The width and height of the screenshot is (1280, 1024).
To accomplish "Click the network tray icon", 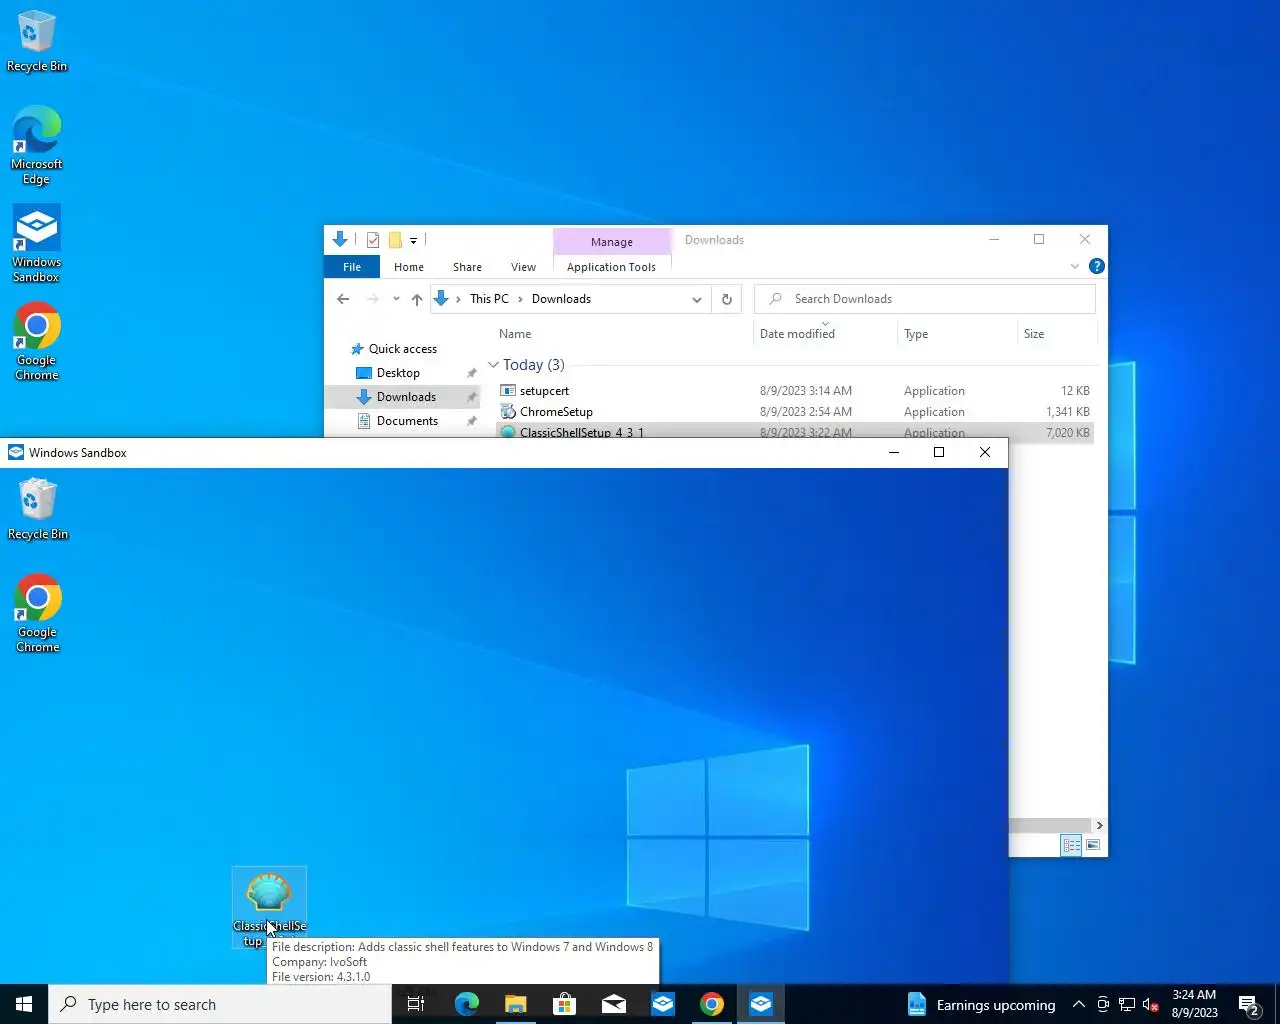I will click(x=1127, y=1004).
